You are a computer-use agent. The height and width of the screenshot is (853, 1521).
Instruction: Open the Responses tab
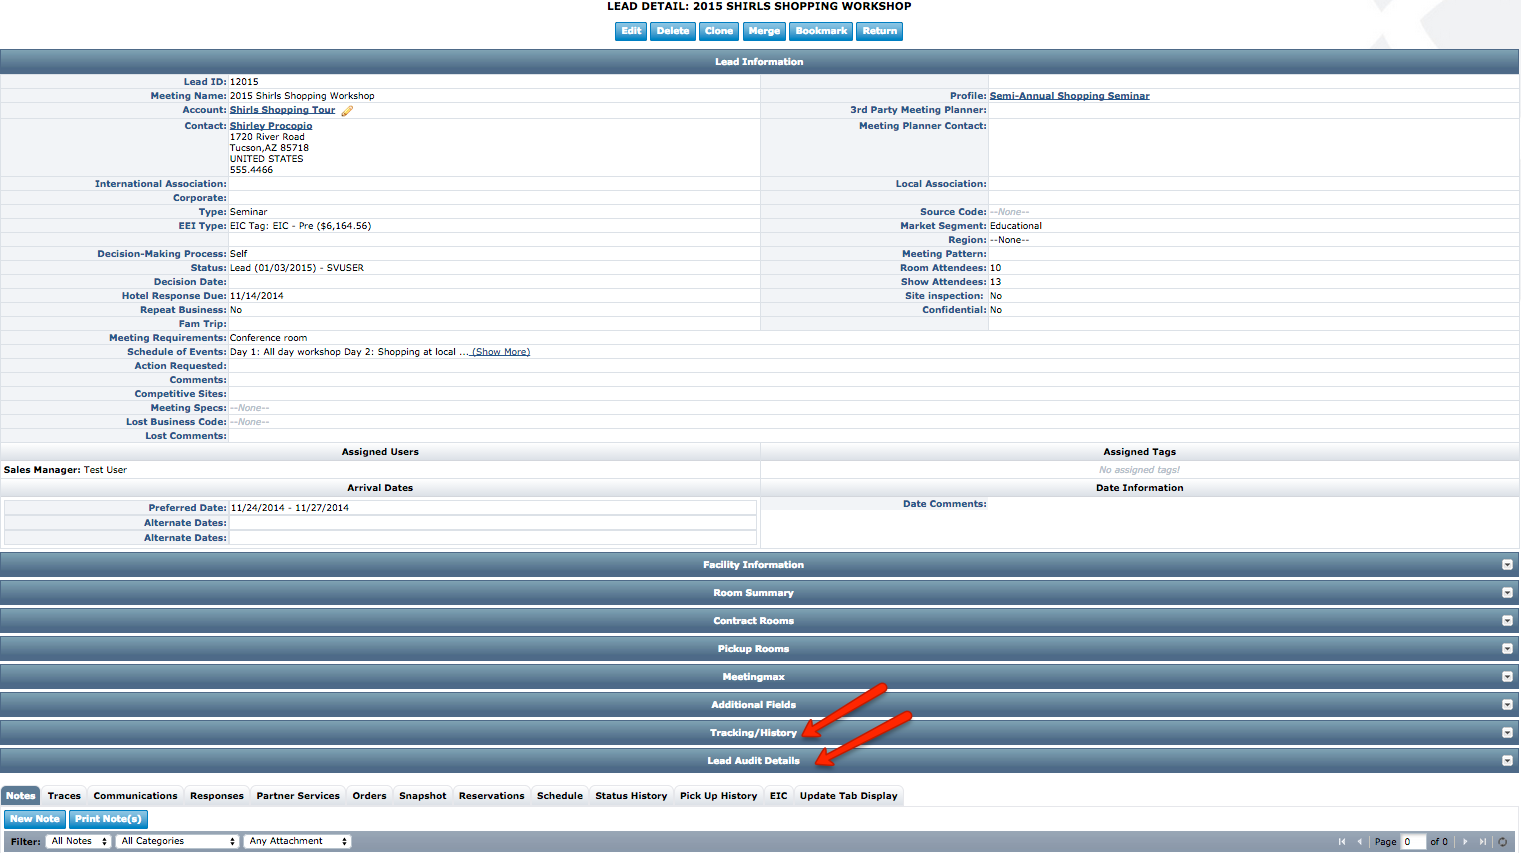217,796
